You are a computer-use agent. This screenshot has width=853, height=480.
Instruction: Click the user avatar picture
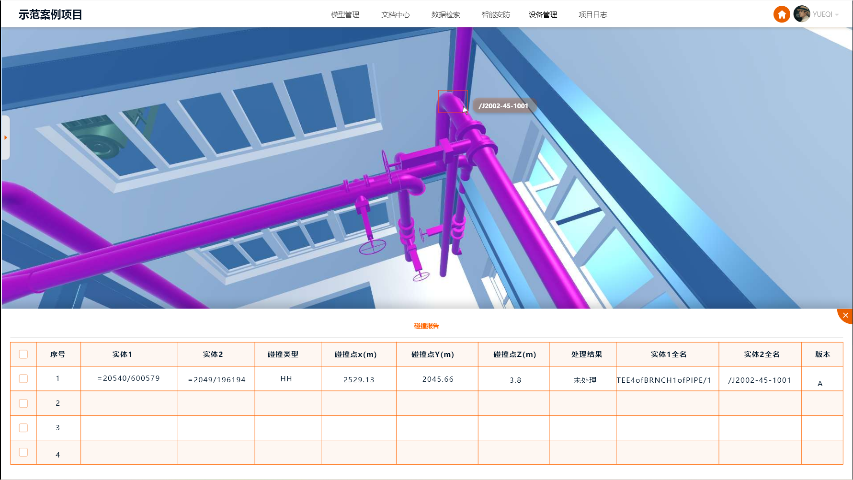click(x=801, y=14)
